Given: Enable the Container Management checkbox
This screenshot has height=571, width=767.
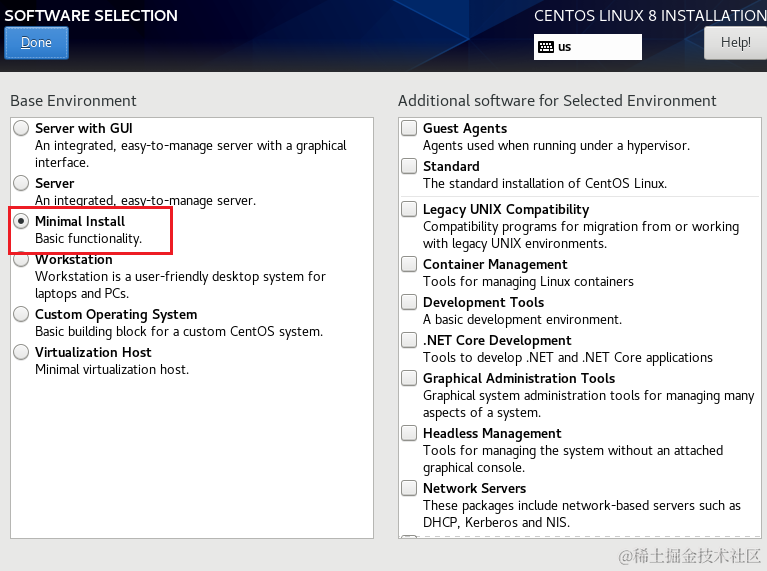Looking at the screenshot, I should [409, 265].
